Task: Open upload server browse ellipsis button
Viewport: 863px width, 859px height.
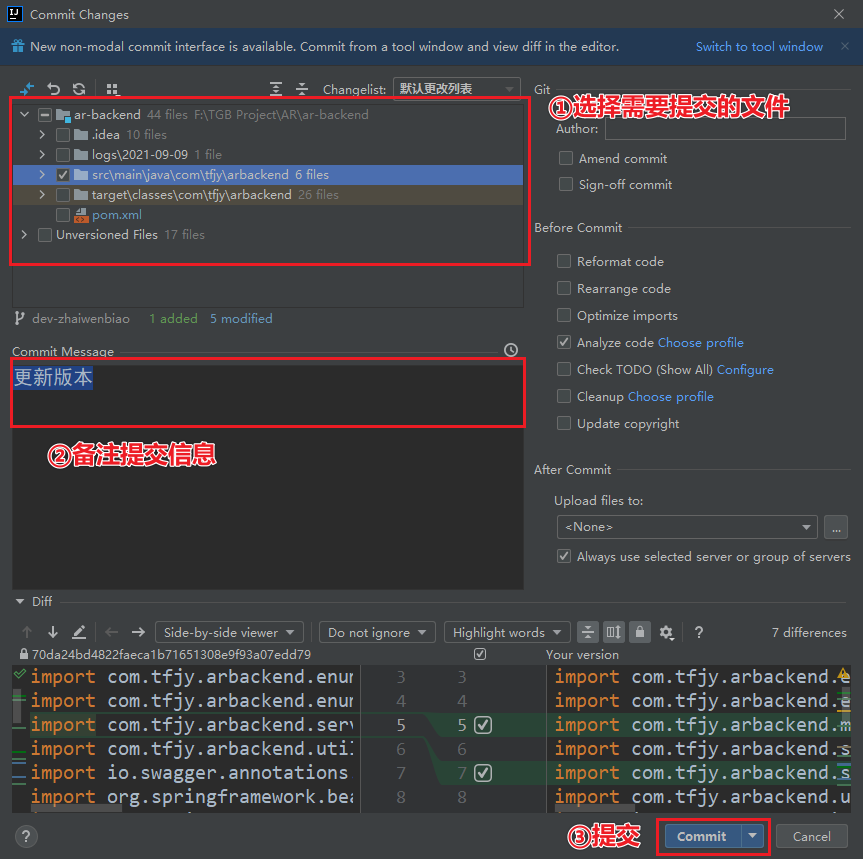Action: coord(836,527)
